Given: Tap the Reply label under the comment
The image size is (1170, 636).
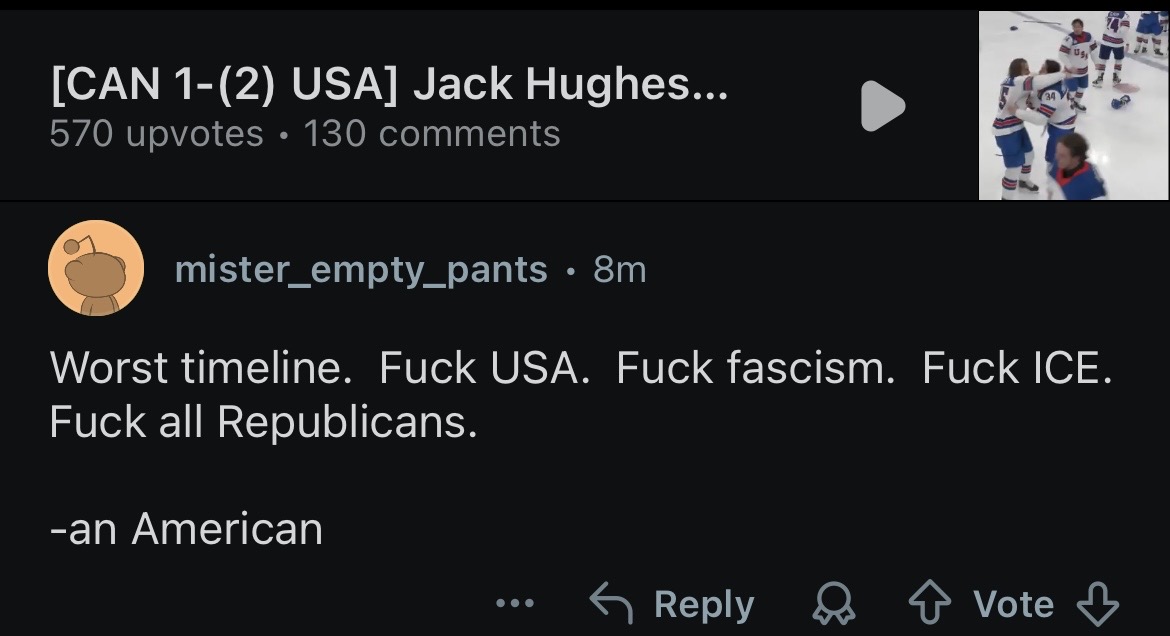Looking at the screenshot, I should [x=704, y=605].
